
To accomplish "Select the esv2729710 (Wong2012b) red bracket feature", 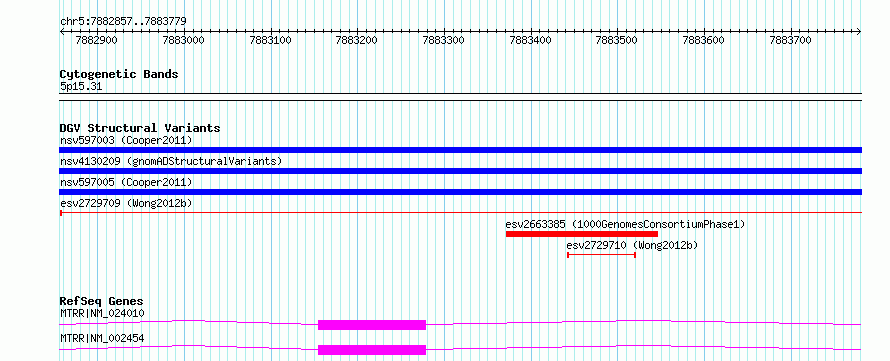I will pyautogui.click(x=601, y=255).
